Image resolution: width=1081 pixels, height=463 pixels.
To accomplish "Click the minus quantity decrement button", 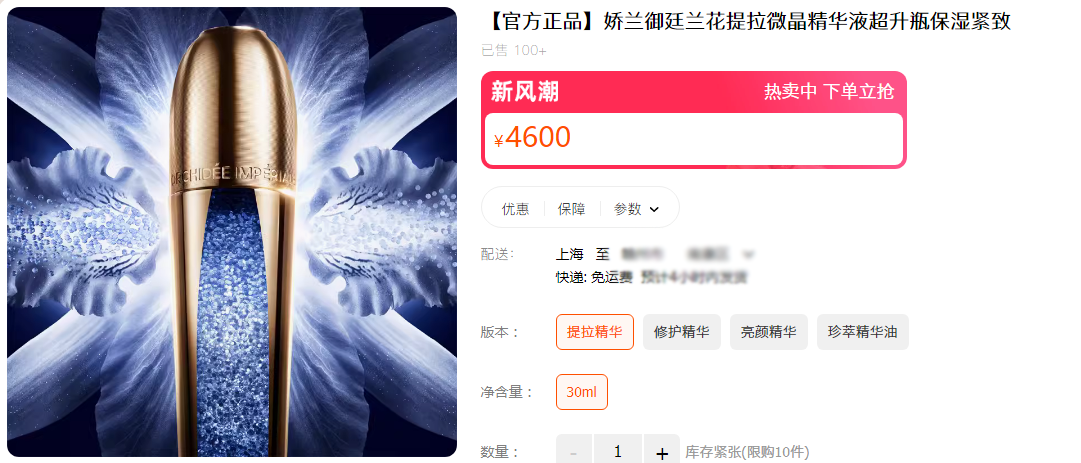I will coord(574,452).
